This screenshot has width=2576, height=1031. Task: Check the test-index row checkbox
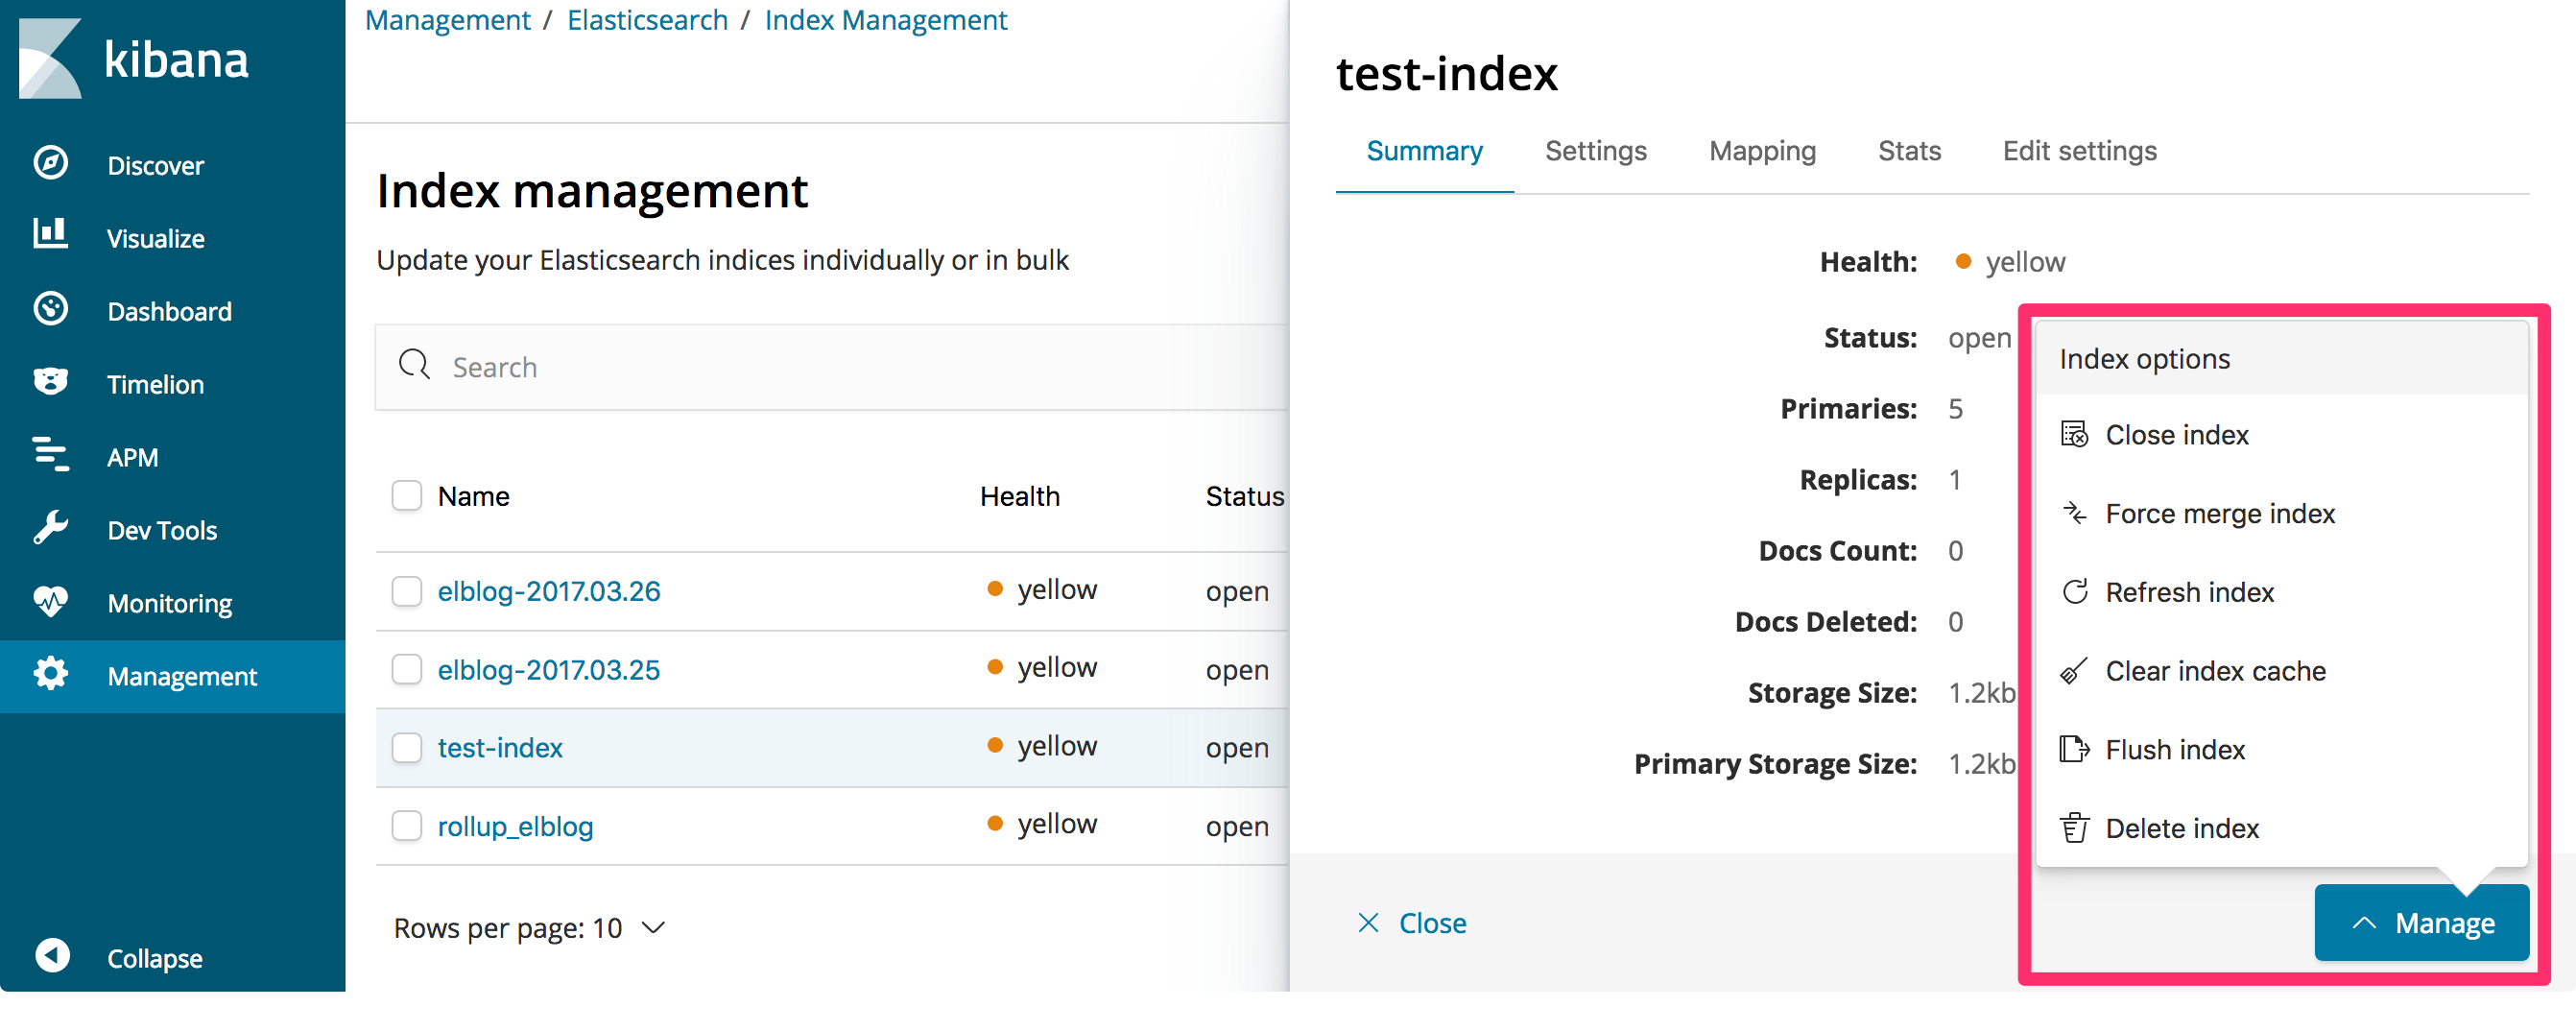(x=406, y=748)
